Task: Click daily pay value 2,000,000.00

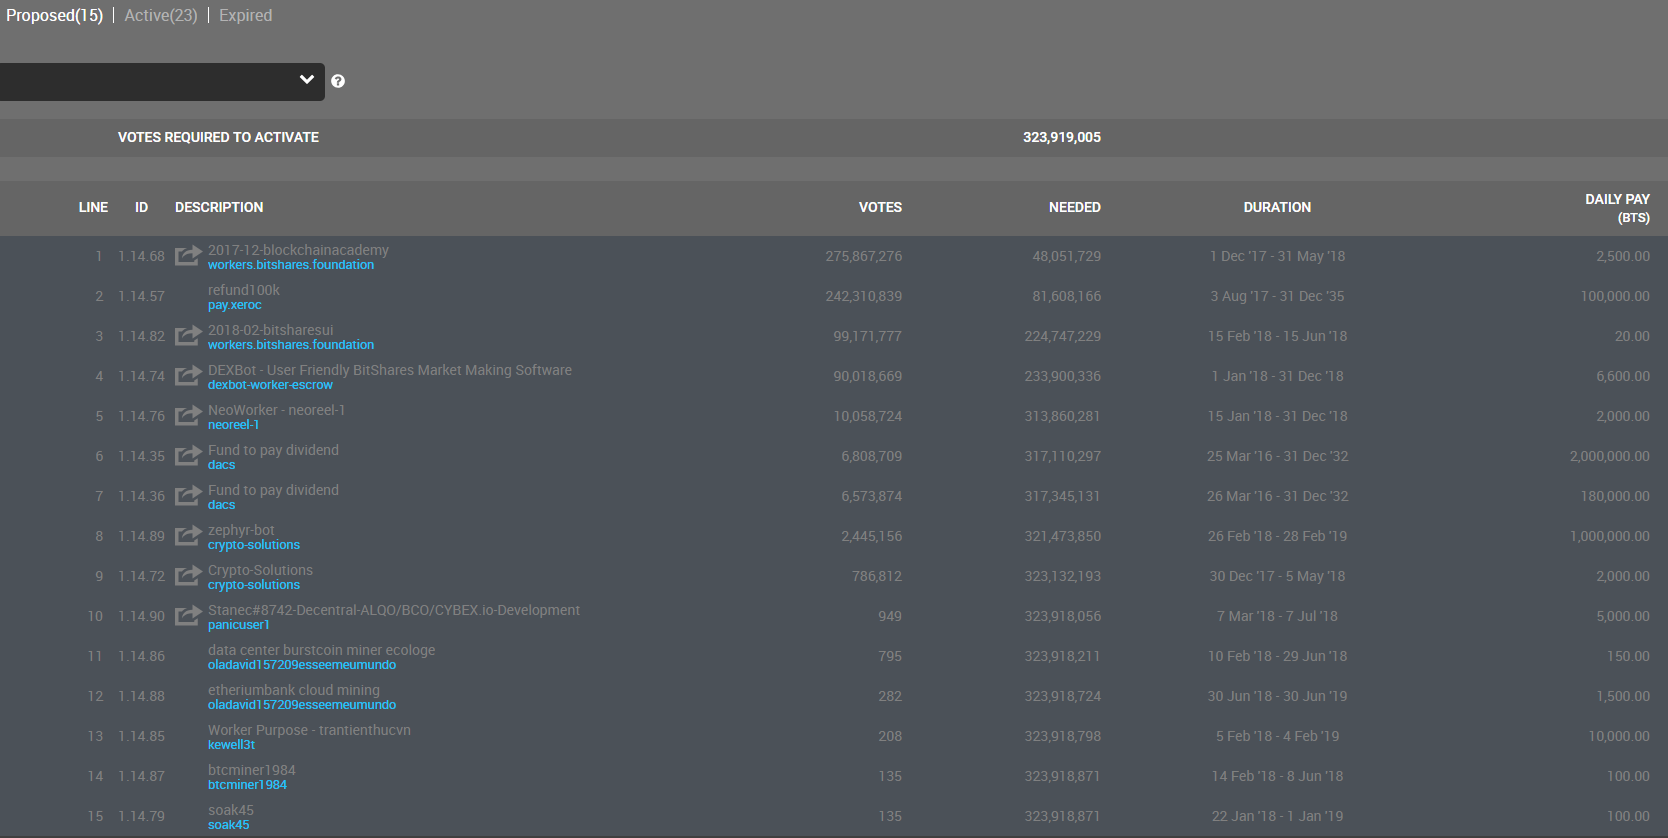Action: point(1610,456)
